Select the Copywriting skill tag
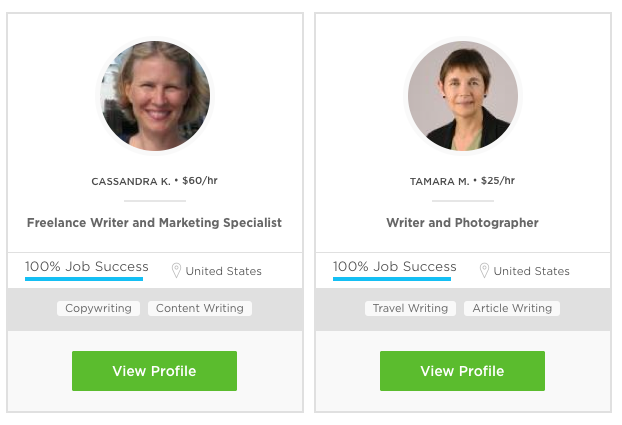 [x=98, y=308]
